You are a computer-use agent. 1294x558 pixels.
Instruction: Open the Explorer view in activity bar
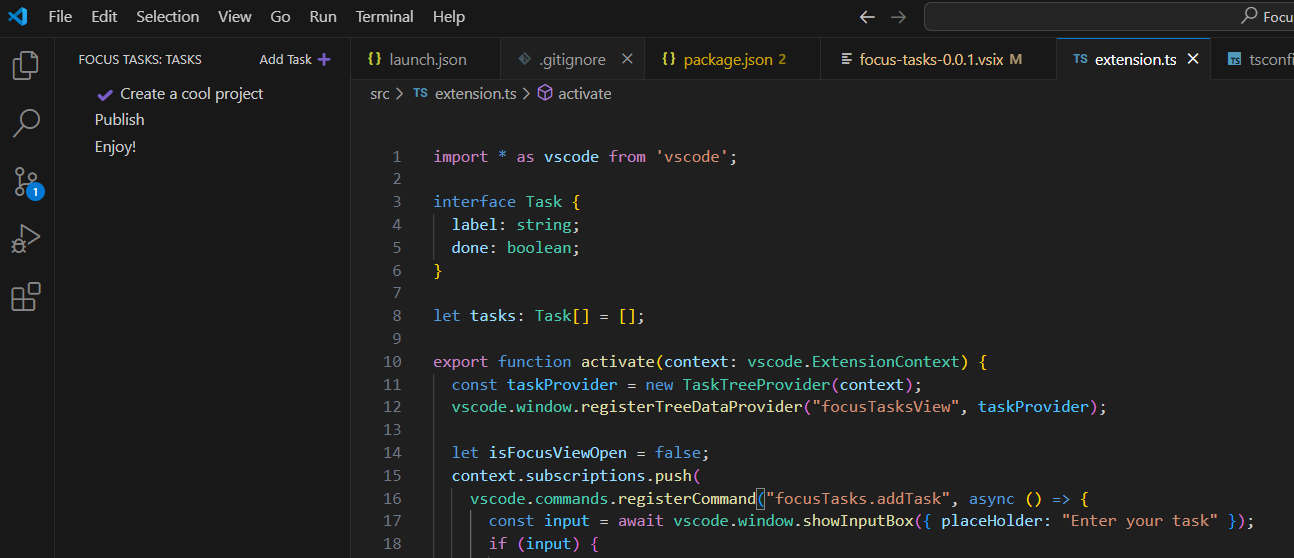(26, 66)
